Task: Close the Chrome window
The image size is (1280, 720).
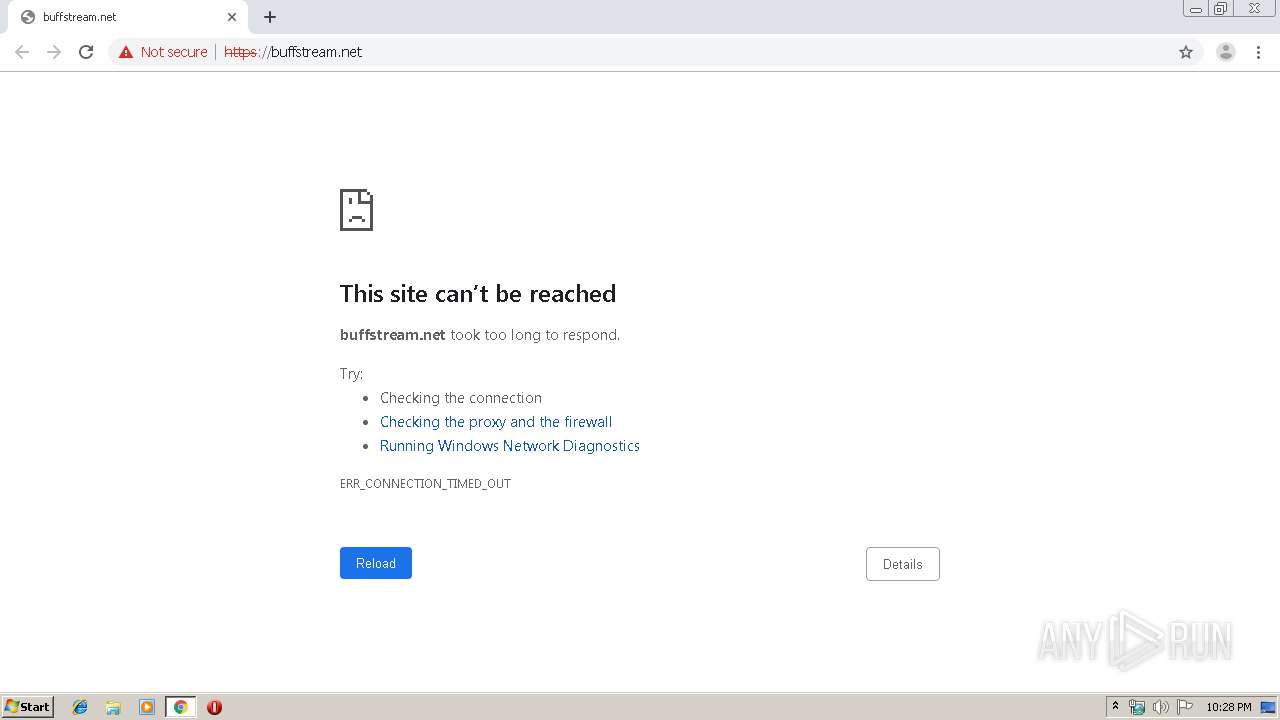Action: pyautogui.click(x=1254, y=9)
